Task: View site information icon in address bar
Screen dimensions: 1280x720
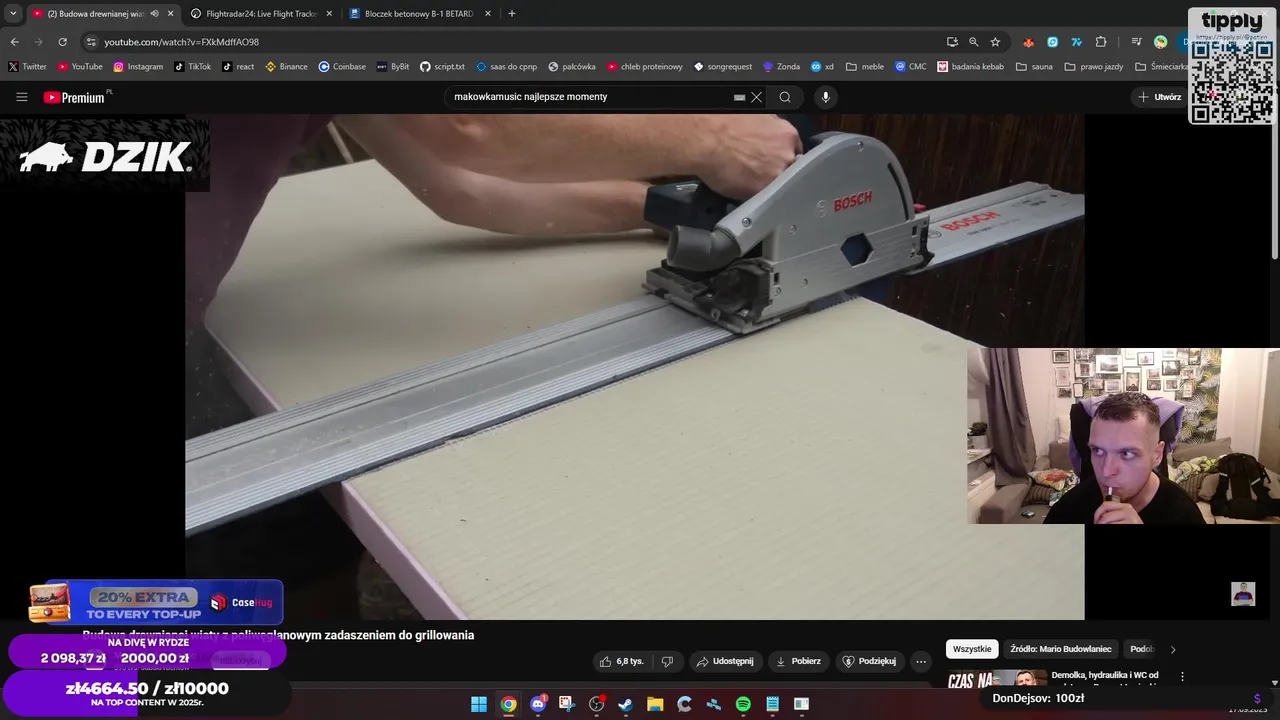Action: [91, 42]
